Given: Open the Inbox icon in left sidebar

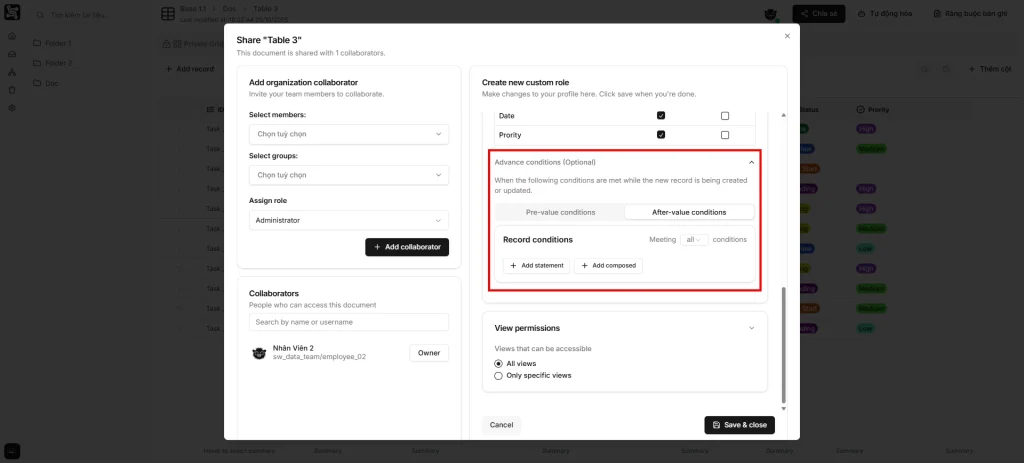Looking at the screenshot, I should [x=11, y=54].
